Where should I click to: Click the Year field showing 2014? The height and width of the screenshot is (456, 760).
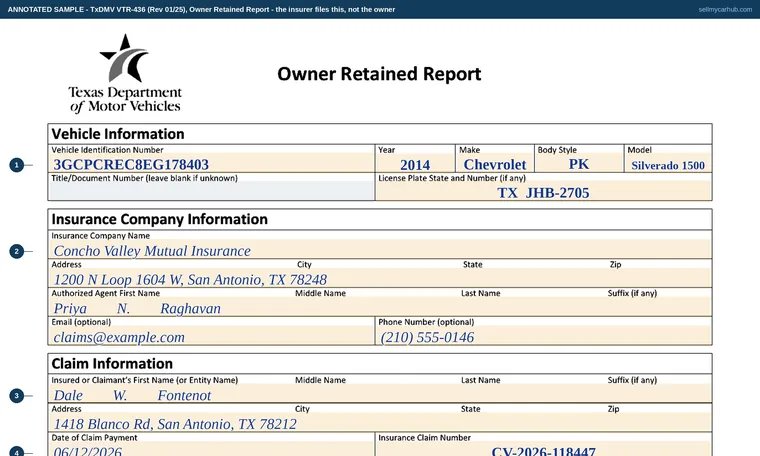click(x=415, y=164)
